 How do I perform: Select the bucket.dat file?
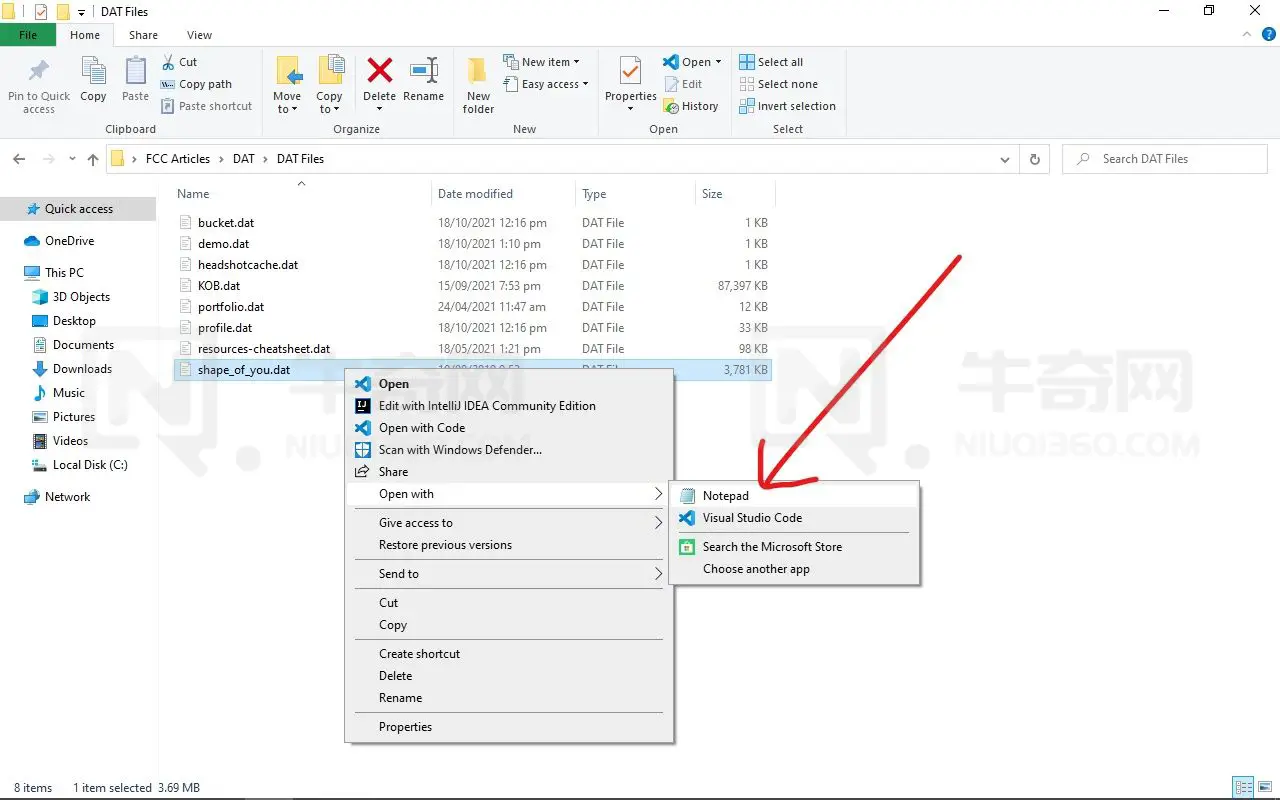point(226,223)
